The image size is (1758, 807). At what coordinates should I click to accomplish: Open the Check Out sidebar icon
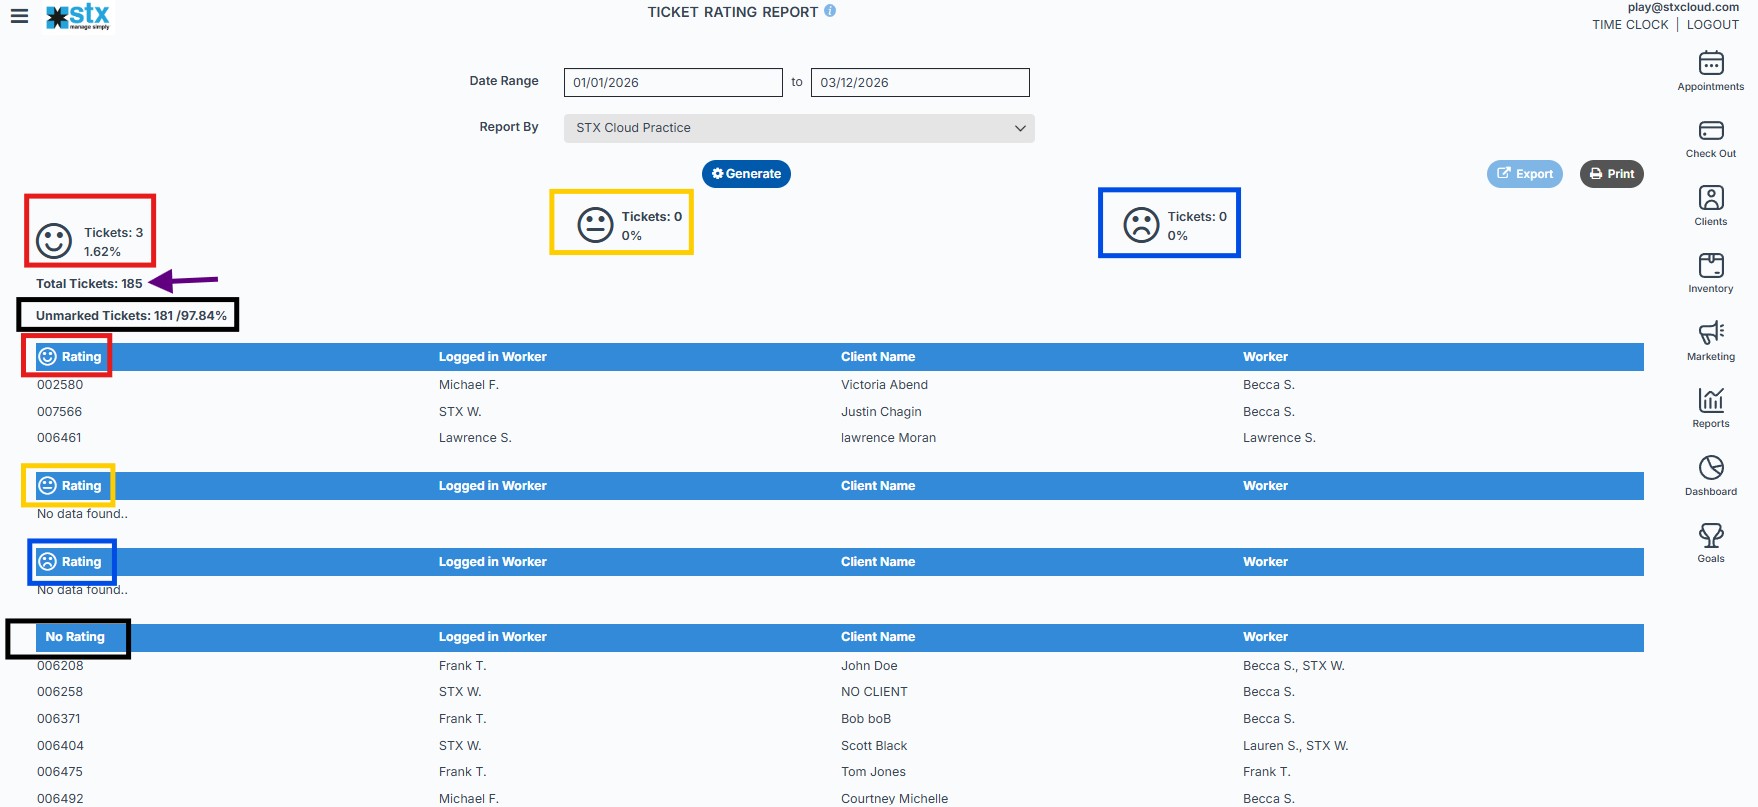[x=1711, y=131]
